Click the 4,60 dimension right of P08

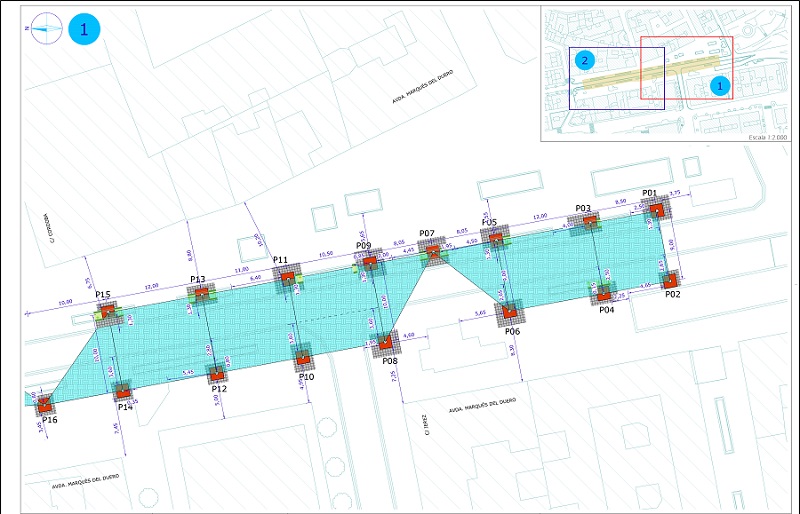(408, 335)
